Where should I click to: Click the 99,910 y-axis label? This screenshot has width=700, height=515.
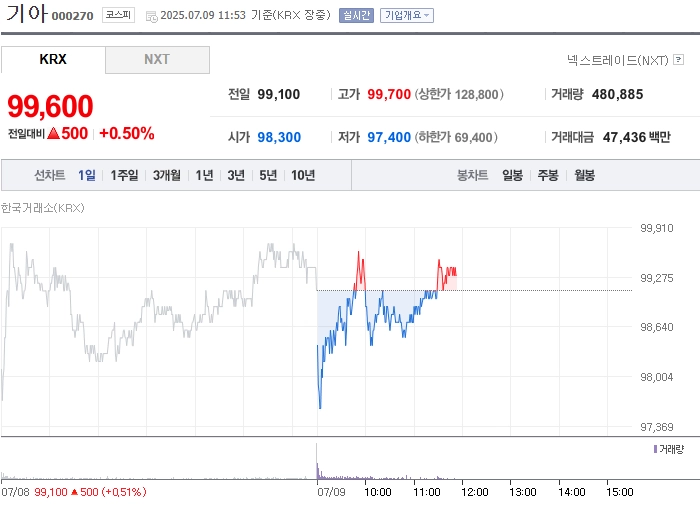coord(657,228)
